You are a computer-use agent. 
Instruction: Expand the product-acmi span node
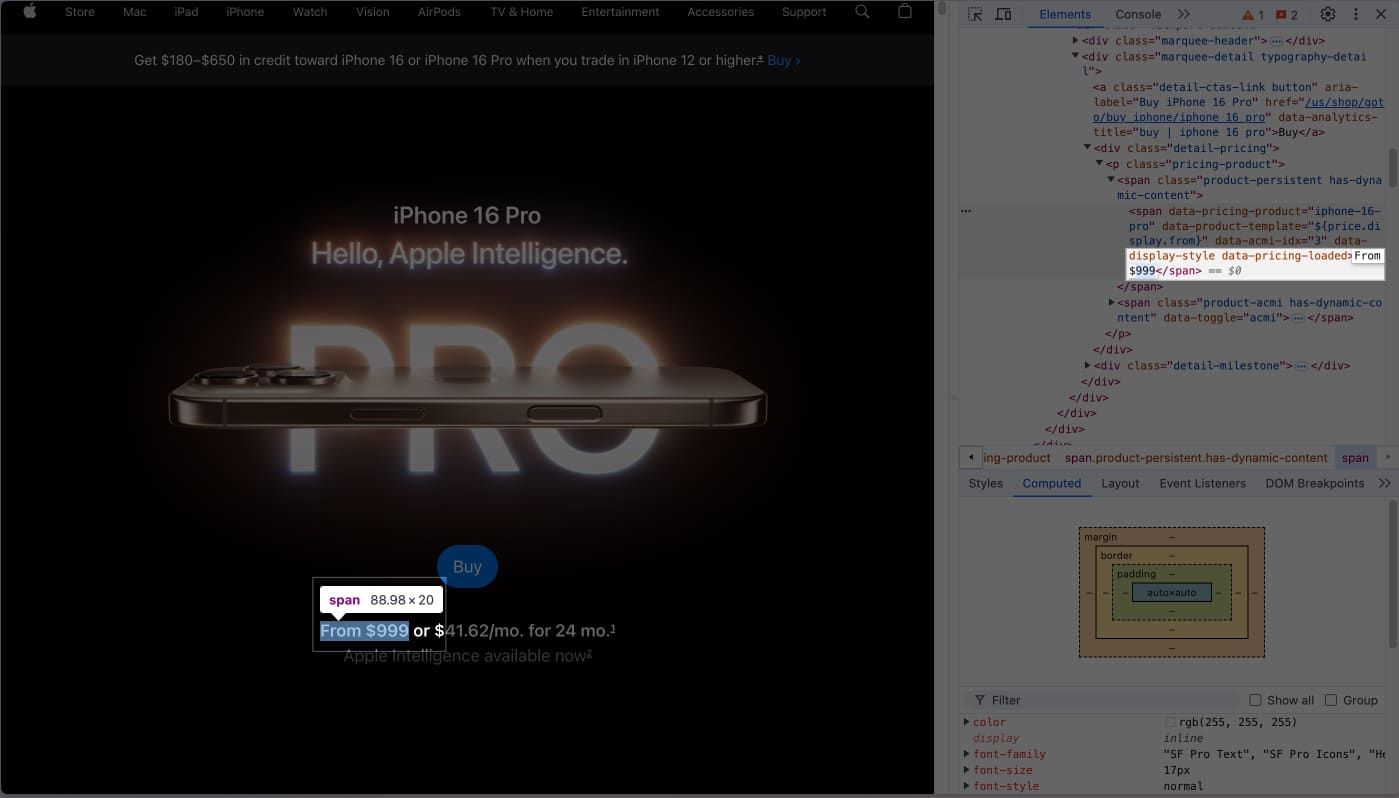1111,302
